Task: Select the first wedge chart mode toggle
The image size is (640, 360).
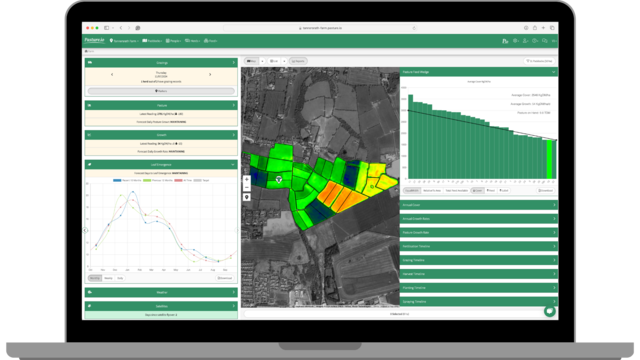Action: pyautogui.click(x=411, y=191)
